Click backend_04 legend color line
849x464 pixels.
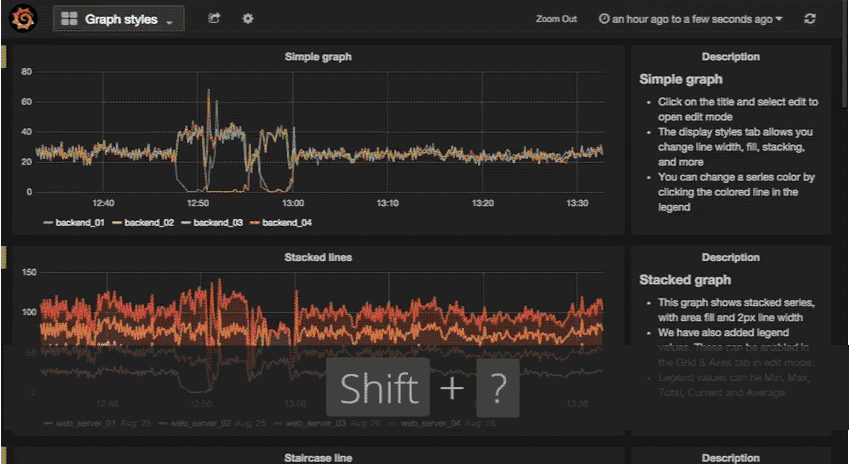[255, 222]
